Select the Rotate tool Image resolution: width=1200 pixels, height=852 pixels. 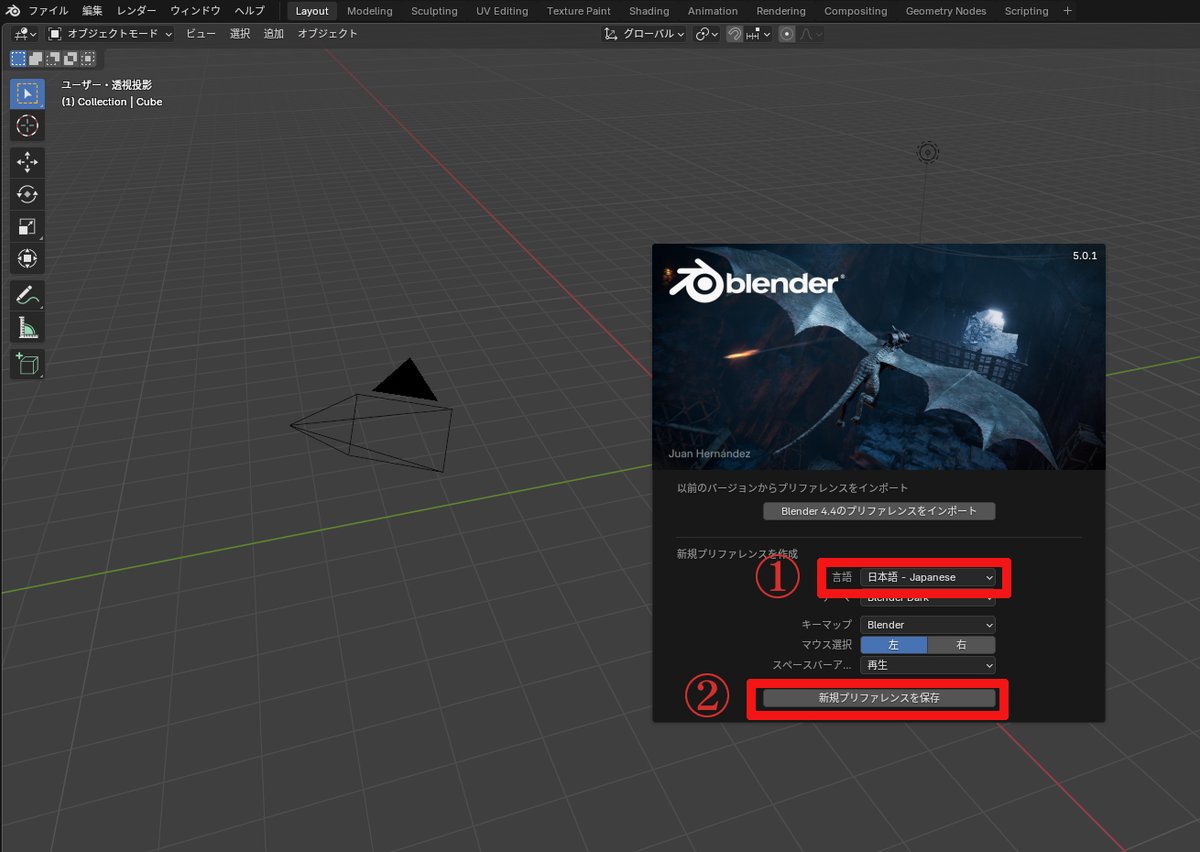tap(27, 194)
